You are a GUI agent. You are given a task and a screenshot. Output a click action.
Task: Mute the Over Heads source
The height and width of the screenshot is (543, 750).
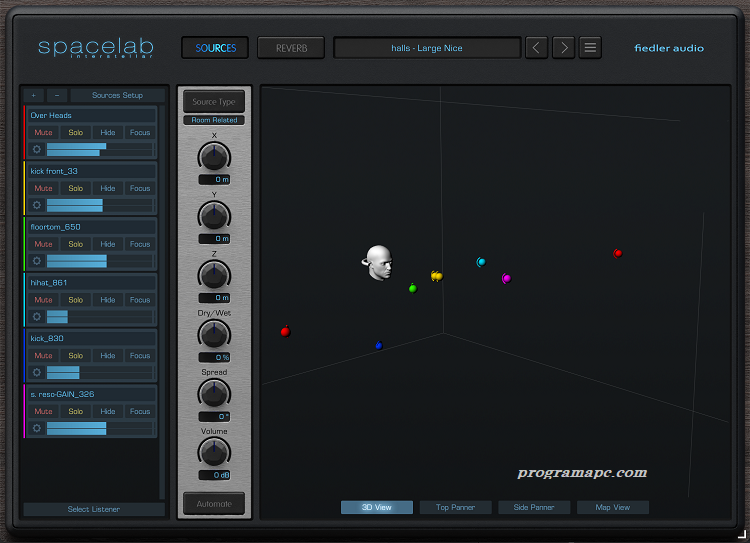coord(44,133)
